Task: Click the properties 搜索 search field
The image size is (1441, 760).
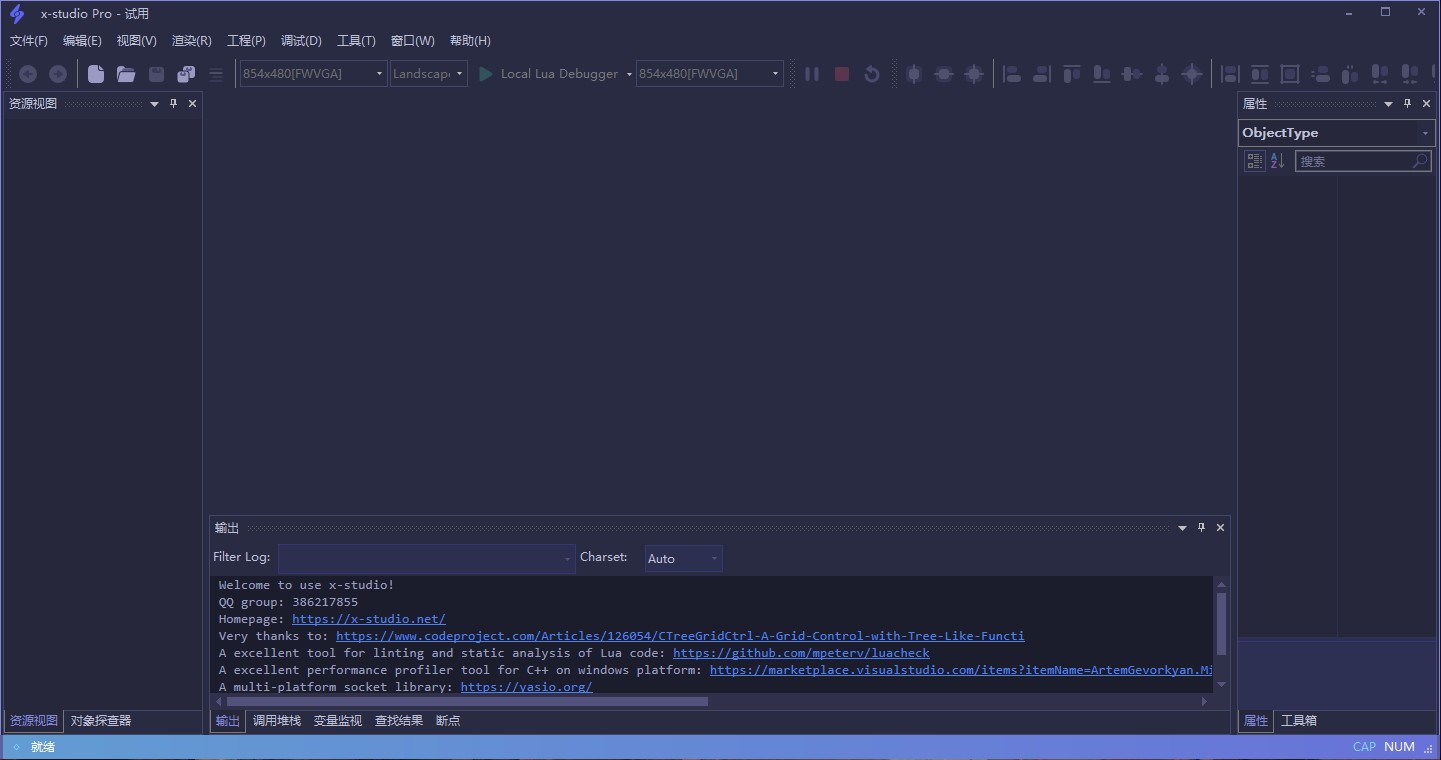Action: (x=1354, y=161)
